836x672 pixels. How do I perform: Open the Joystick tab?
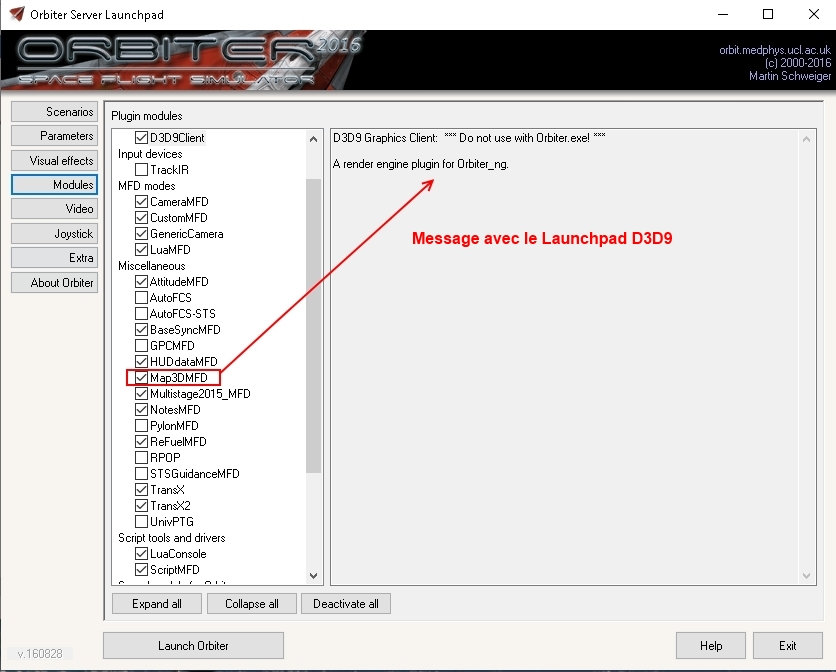point(54,234)
